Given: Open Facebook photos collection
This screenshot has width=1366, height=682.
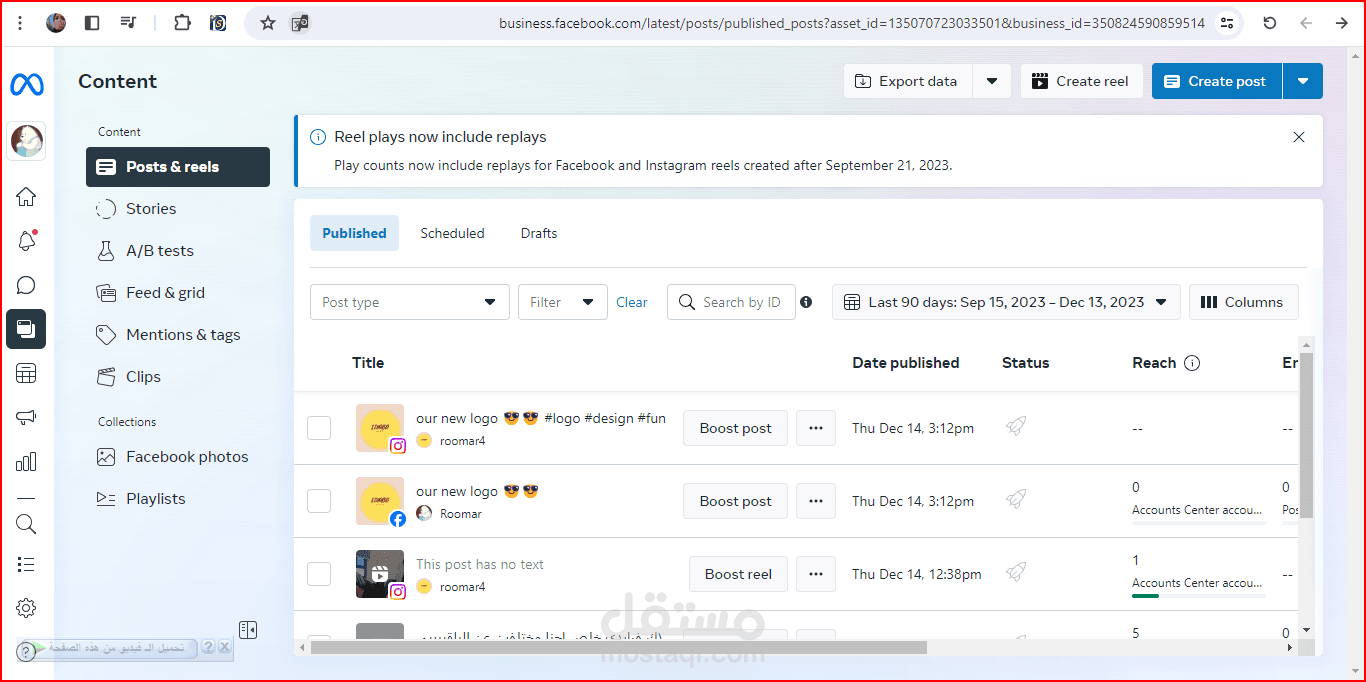Looking at the screenshot, I should click(x=178, y=457).
